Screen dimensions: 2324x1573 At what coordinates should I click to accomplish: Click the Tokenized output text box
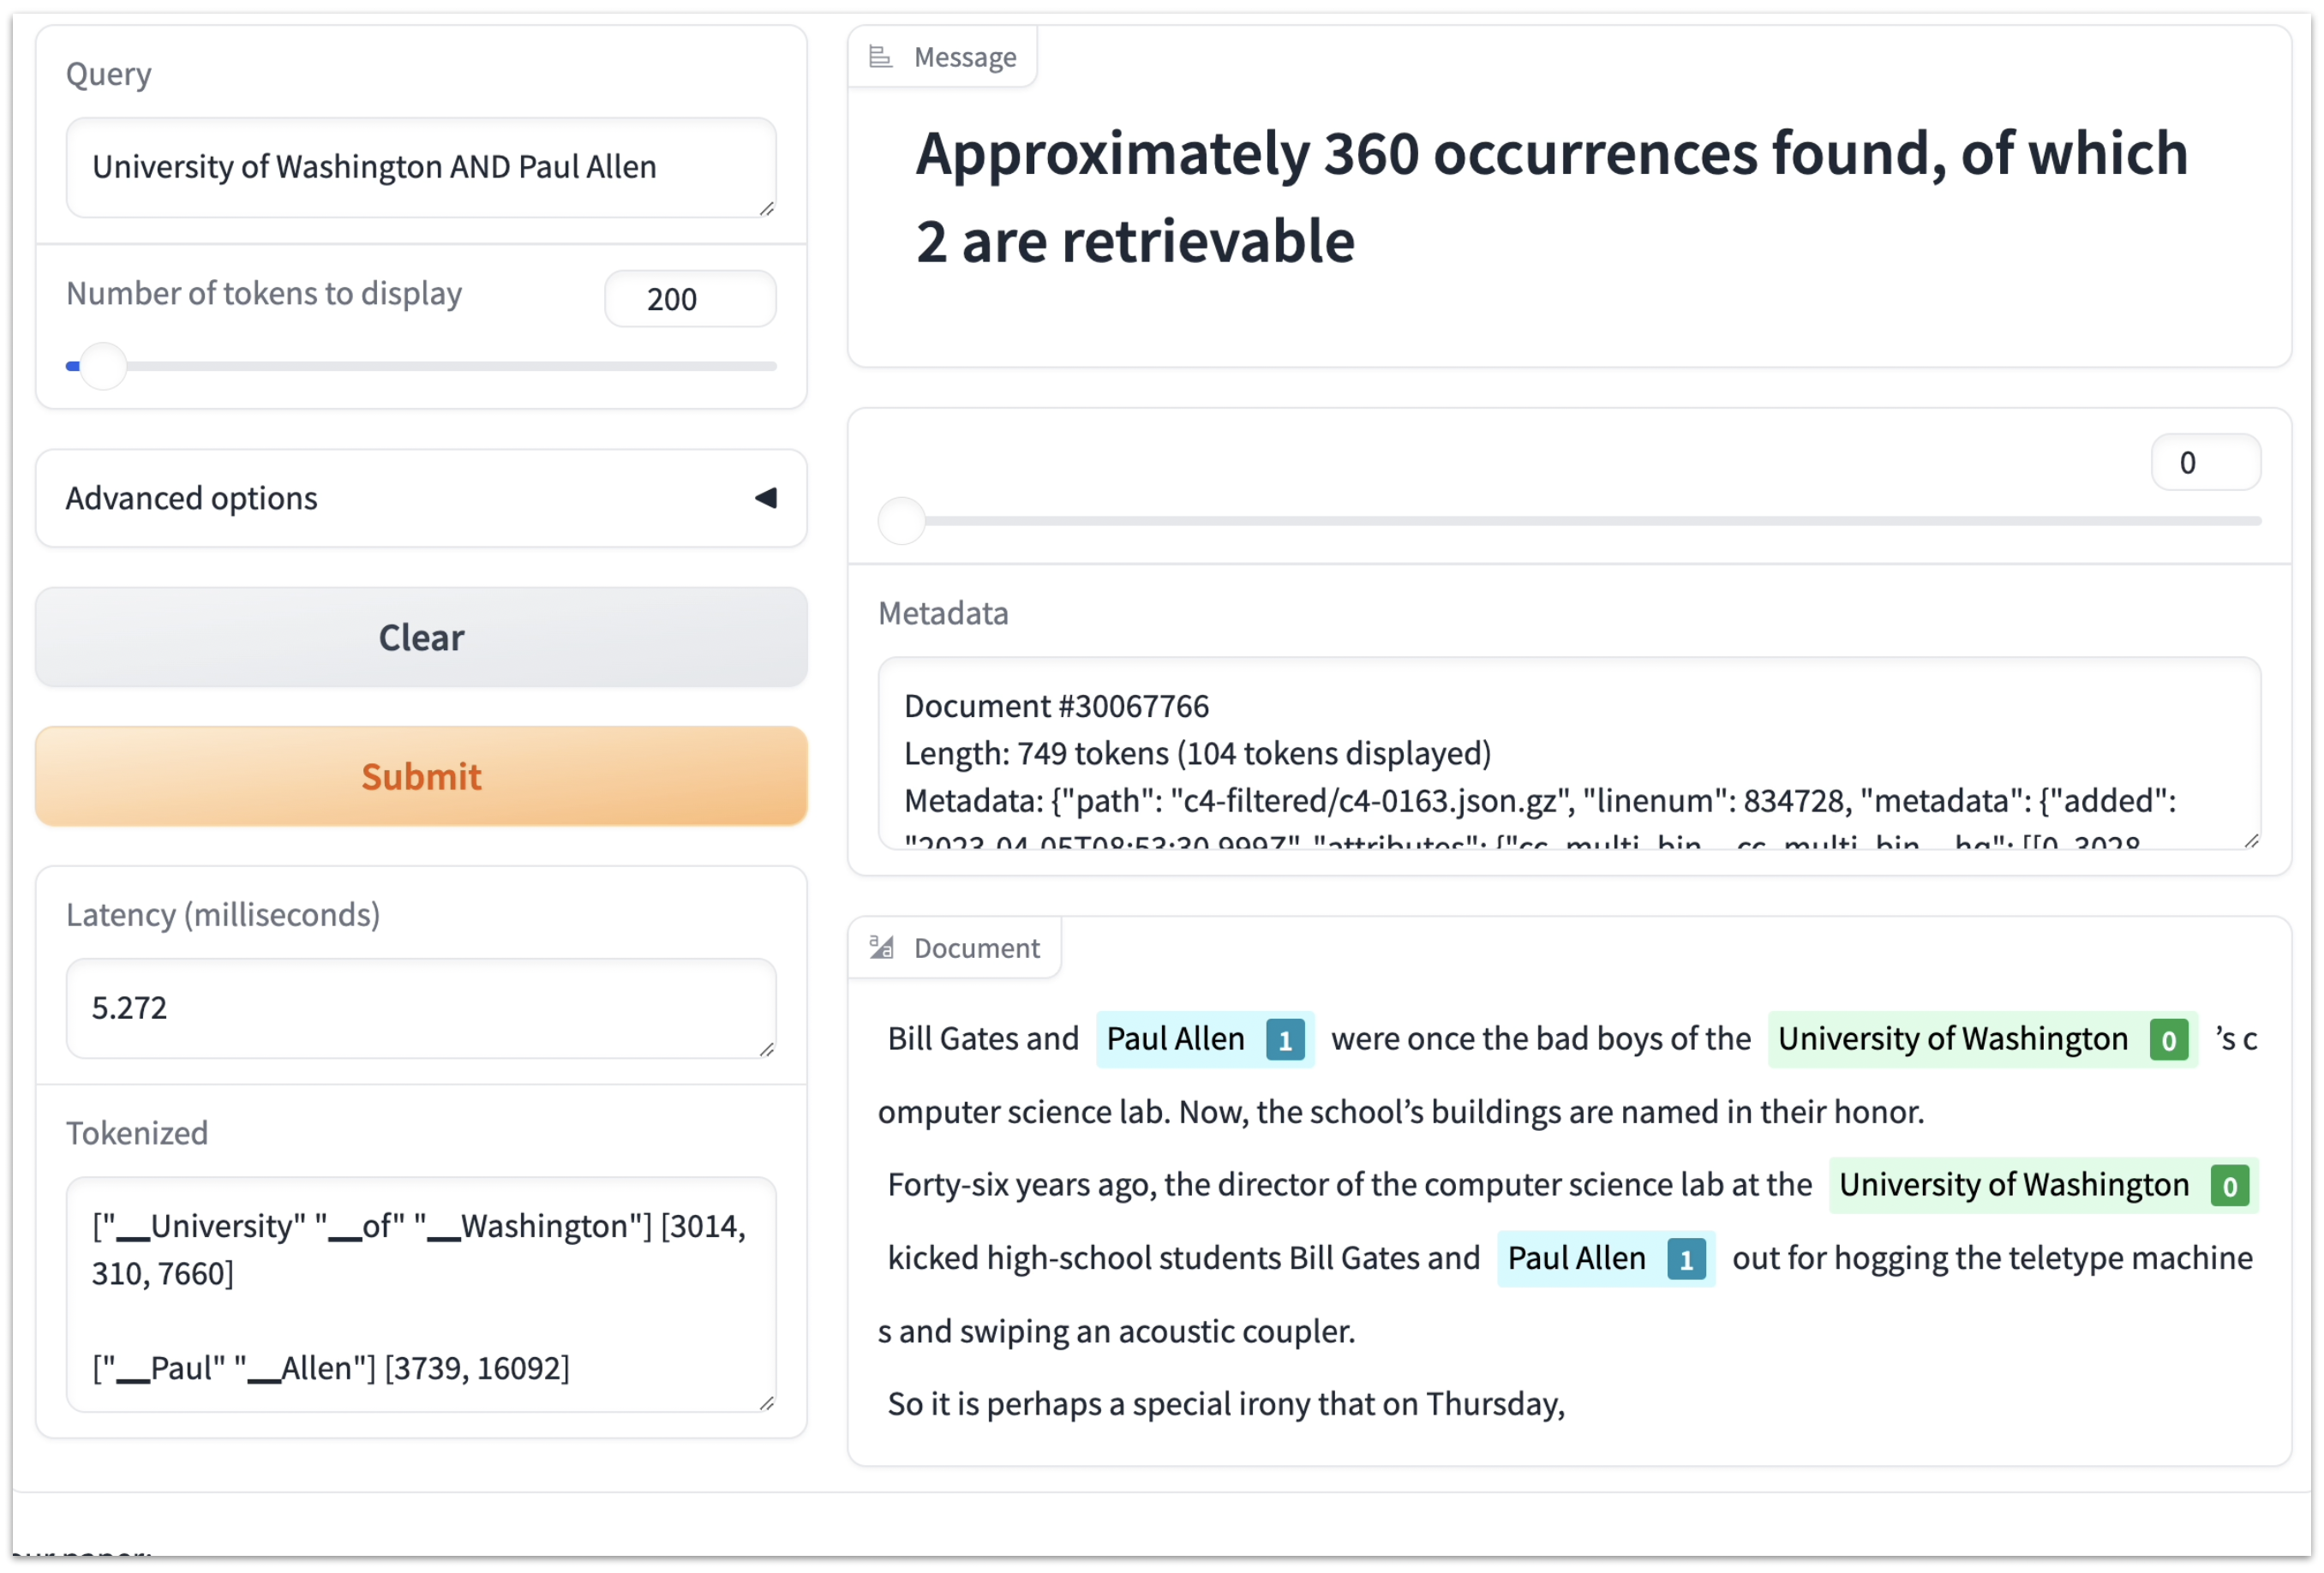[421, 1294]
